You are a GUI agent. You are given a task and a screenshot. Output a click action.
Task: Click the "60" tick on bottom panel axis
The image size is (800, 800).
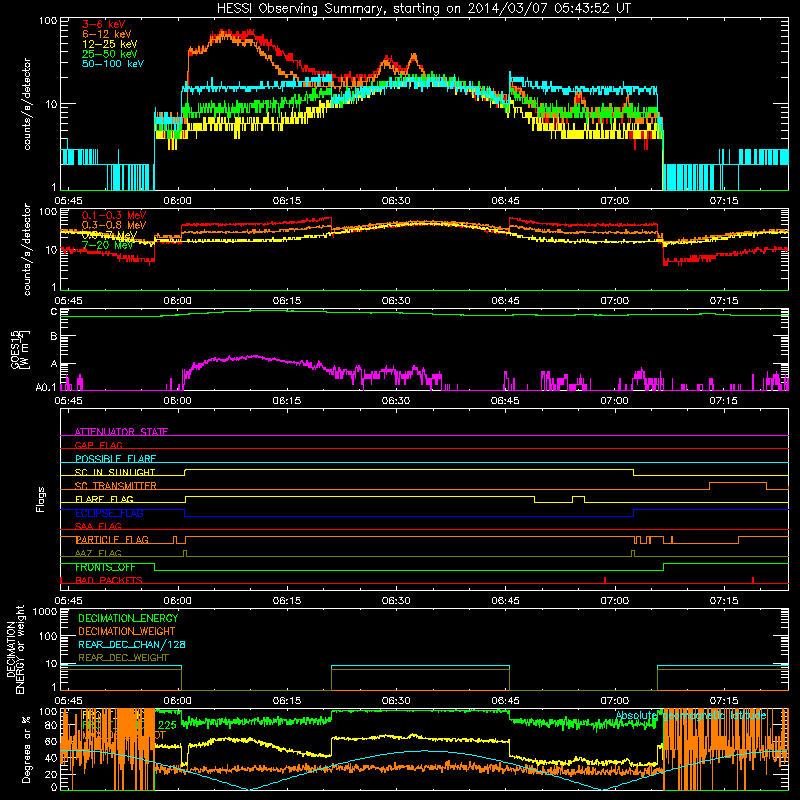tap(51, 742)
